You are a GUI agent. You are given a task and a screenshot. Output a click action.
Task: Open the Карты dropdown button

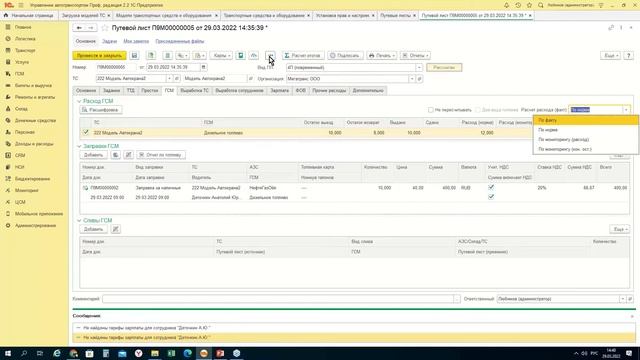(x=222, y=56)
